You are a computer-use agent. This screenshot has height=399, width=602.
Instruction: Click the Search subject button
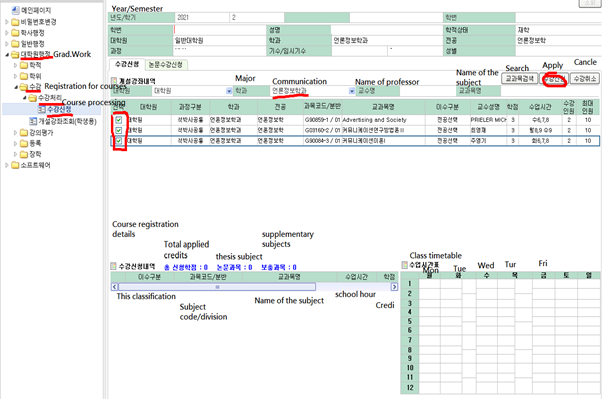(x=519, y=79)
